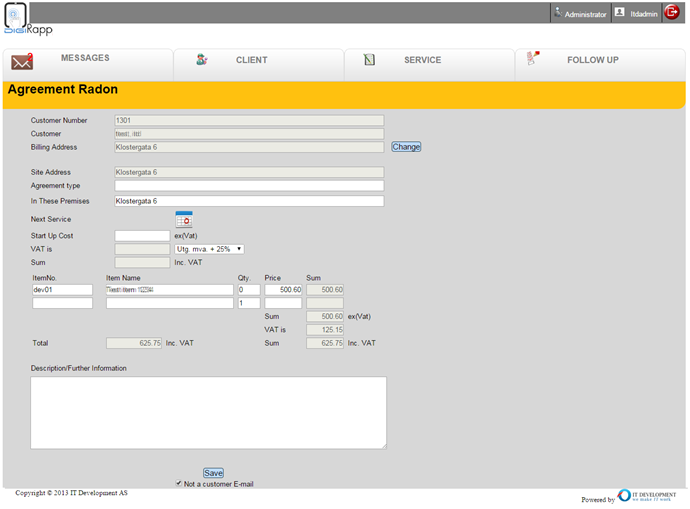
Task: Click the ltdadmin username in header
Action: click(644, 14)
